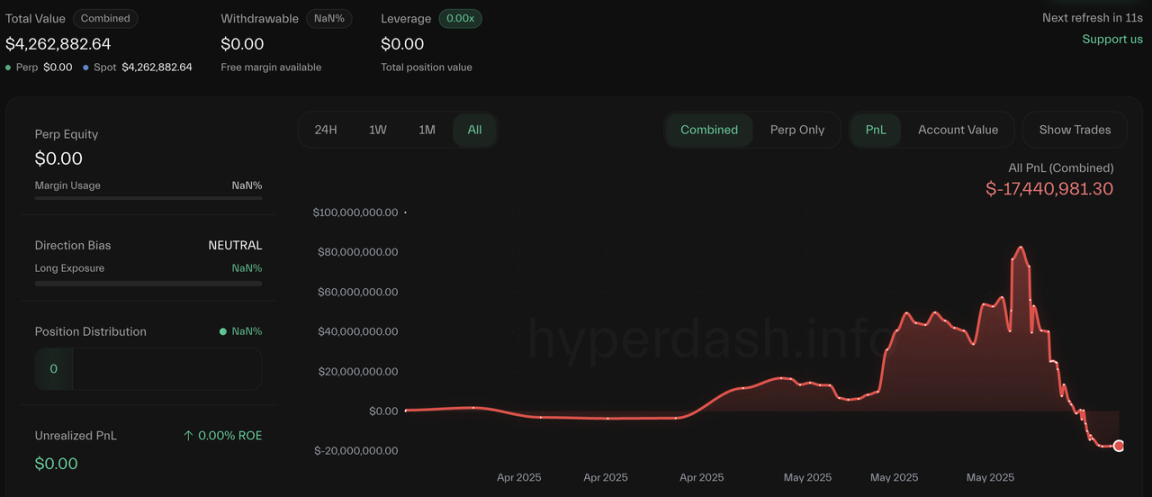Click the NaN% badge beside Withdrawable

[328, 18]
